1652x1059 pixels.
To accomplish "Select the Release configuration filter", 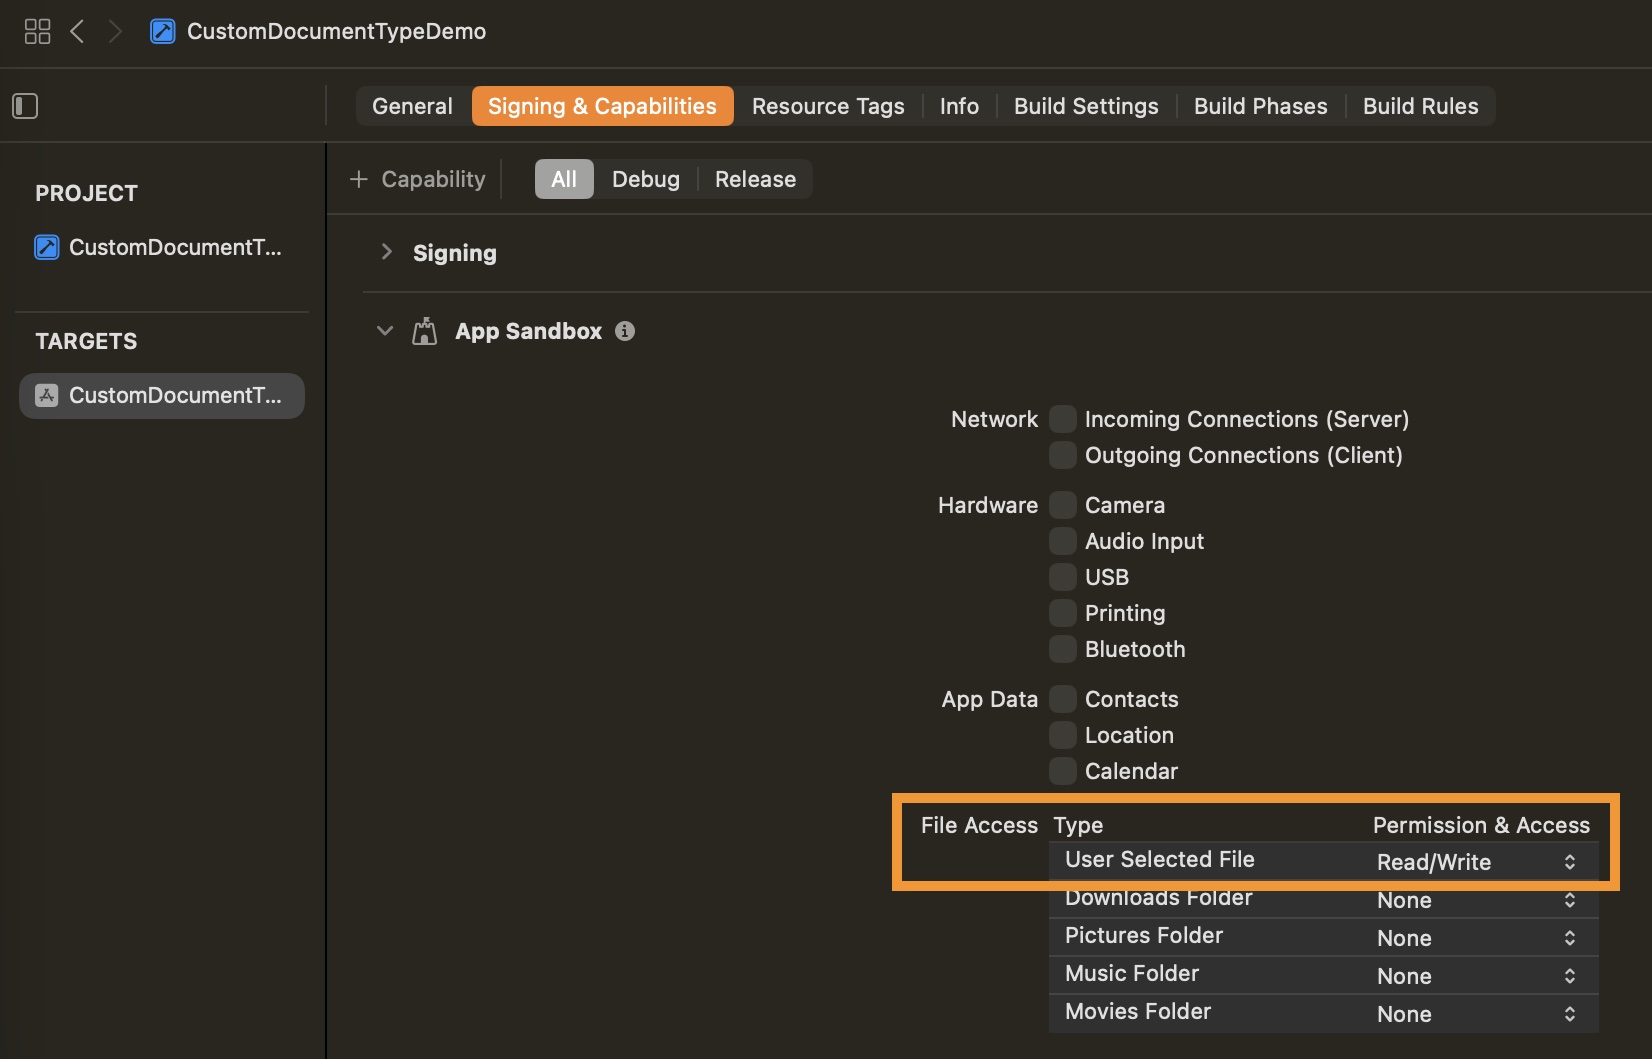I will pos(755,179).
